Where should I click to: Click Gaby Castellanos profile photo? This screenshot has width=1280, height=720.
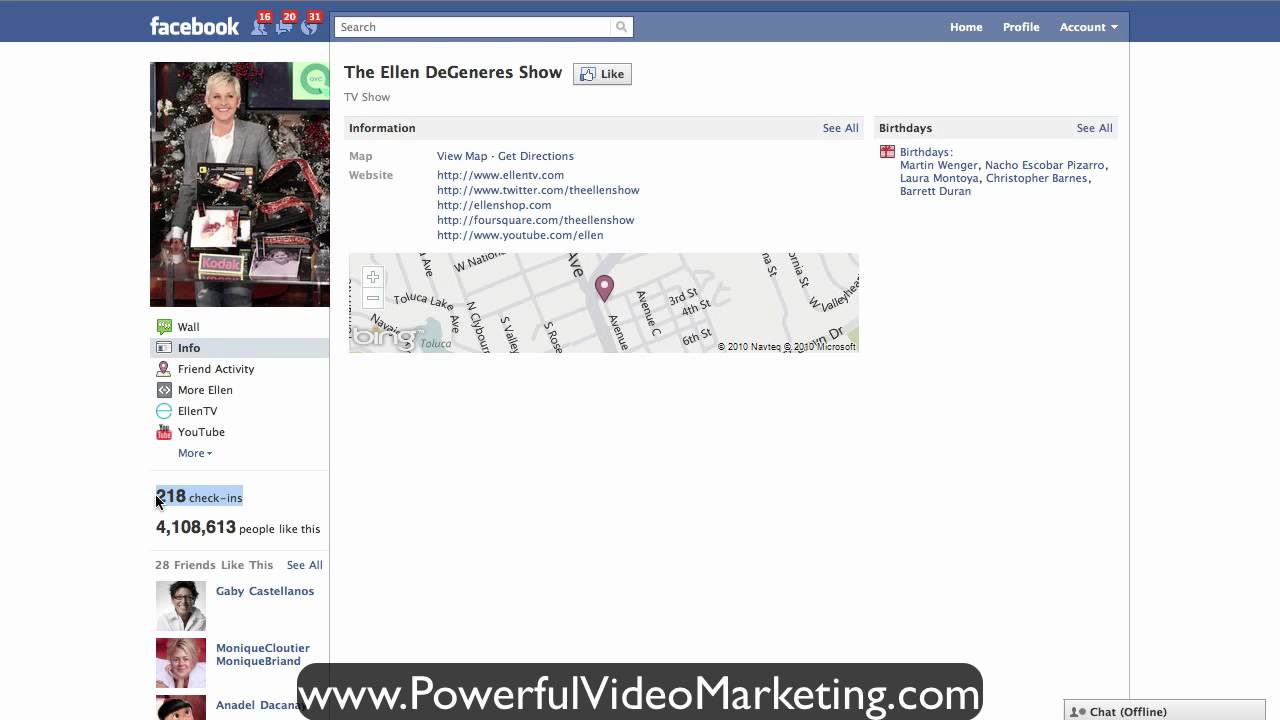[x=181, y=606]
